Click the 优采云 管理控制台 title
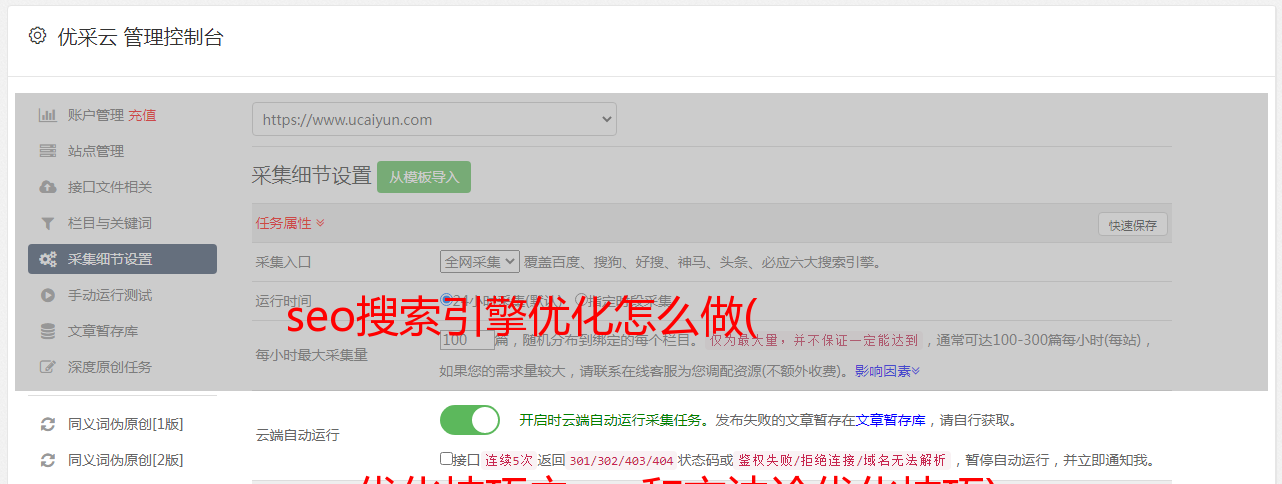Viewport: 1282px width, 484px height. pos(140,37)
